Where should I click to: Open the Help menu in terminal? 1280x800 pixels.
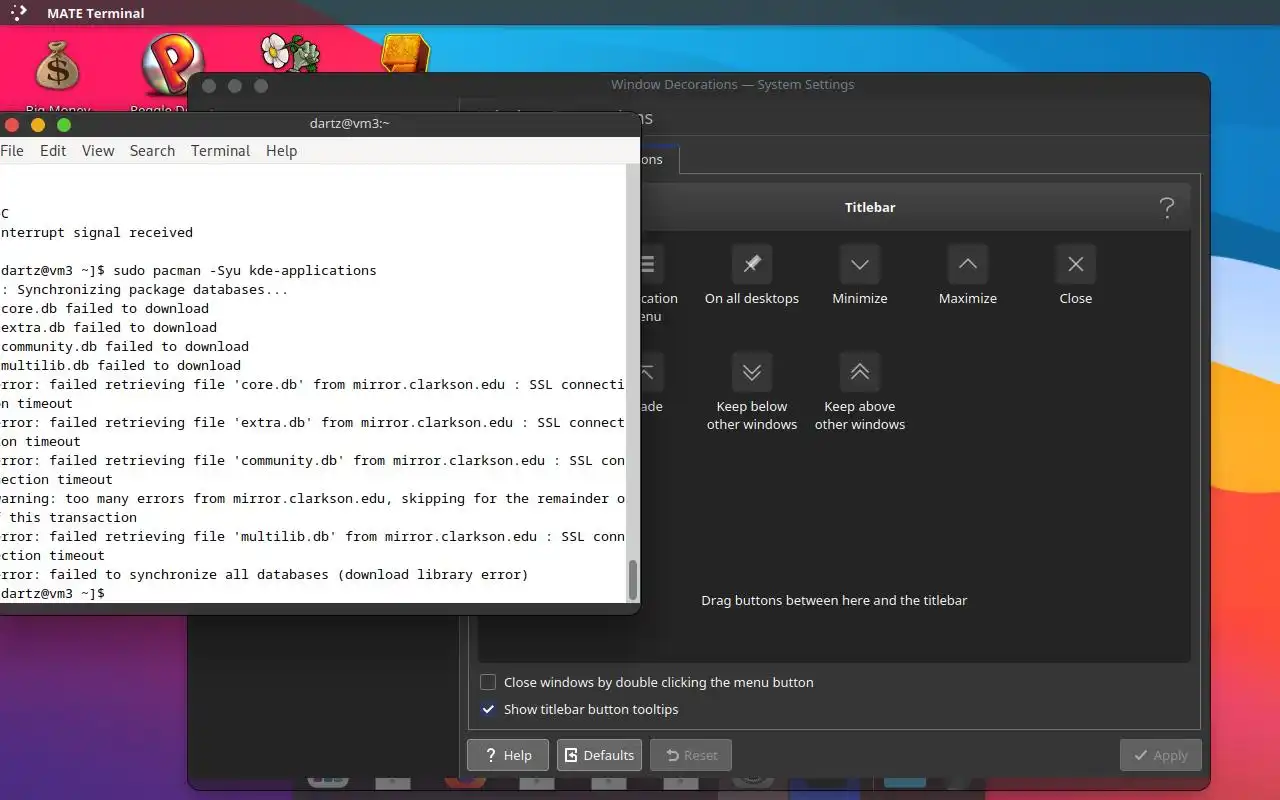(281, 151)
